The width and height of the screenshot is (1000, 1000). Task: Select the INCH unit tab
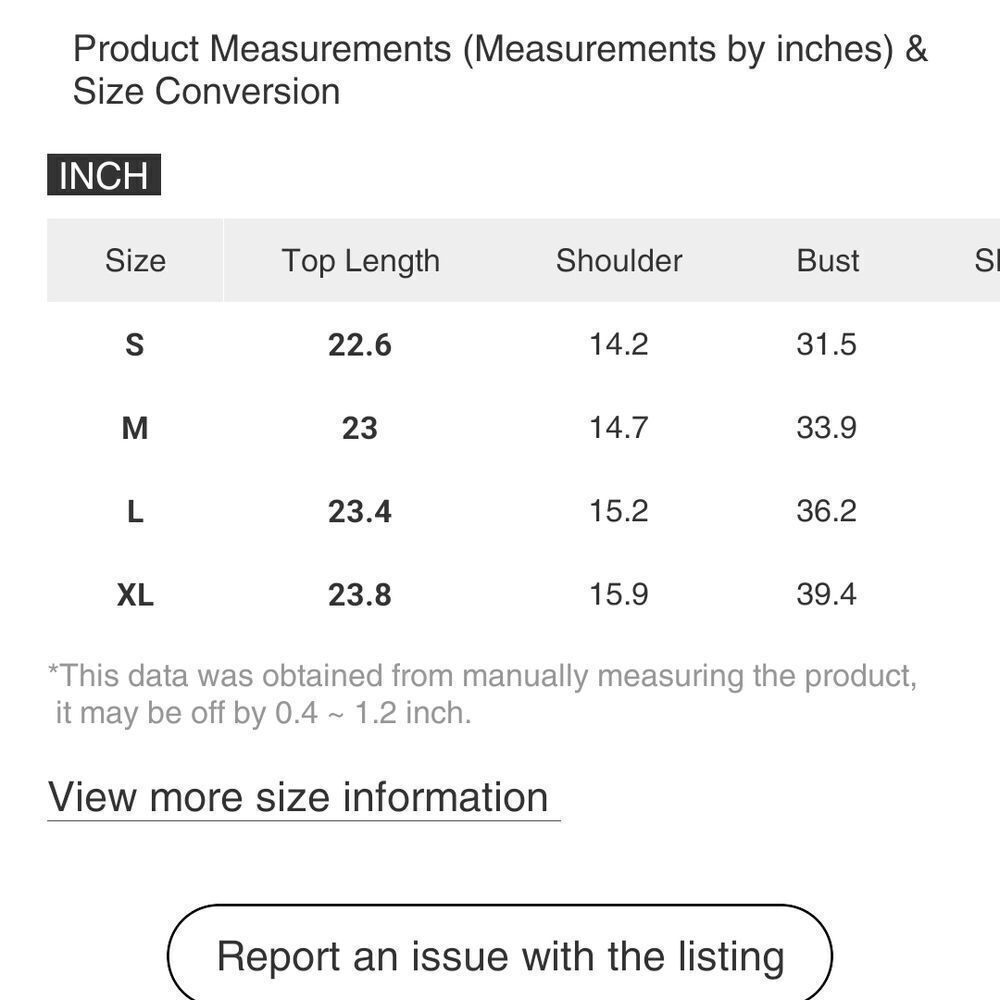point(104,175)
